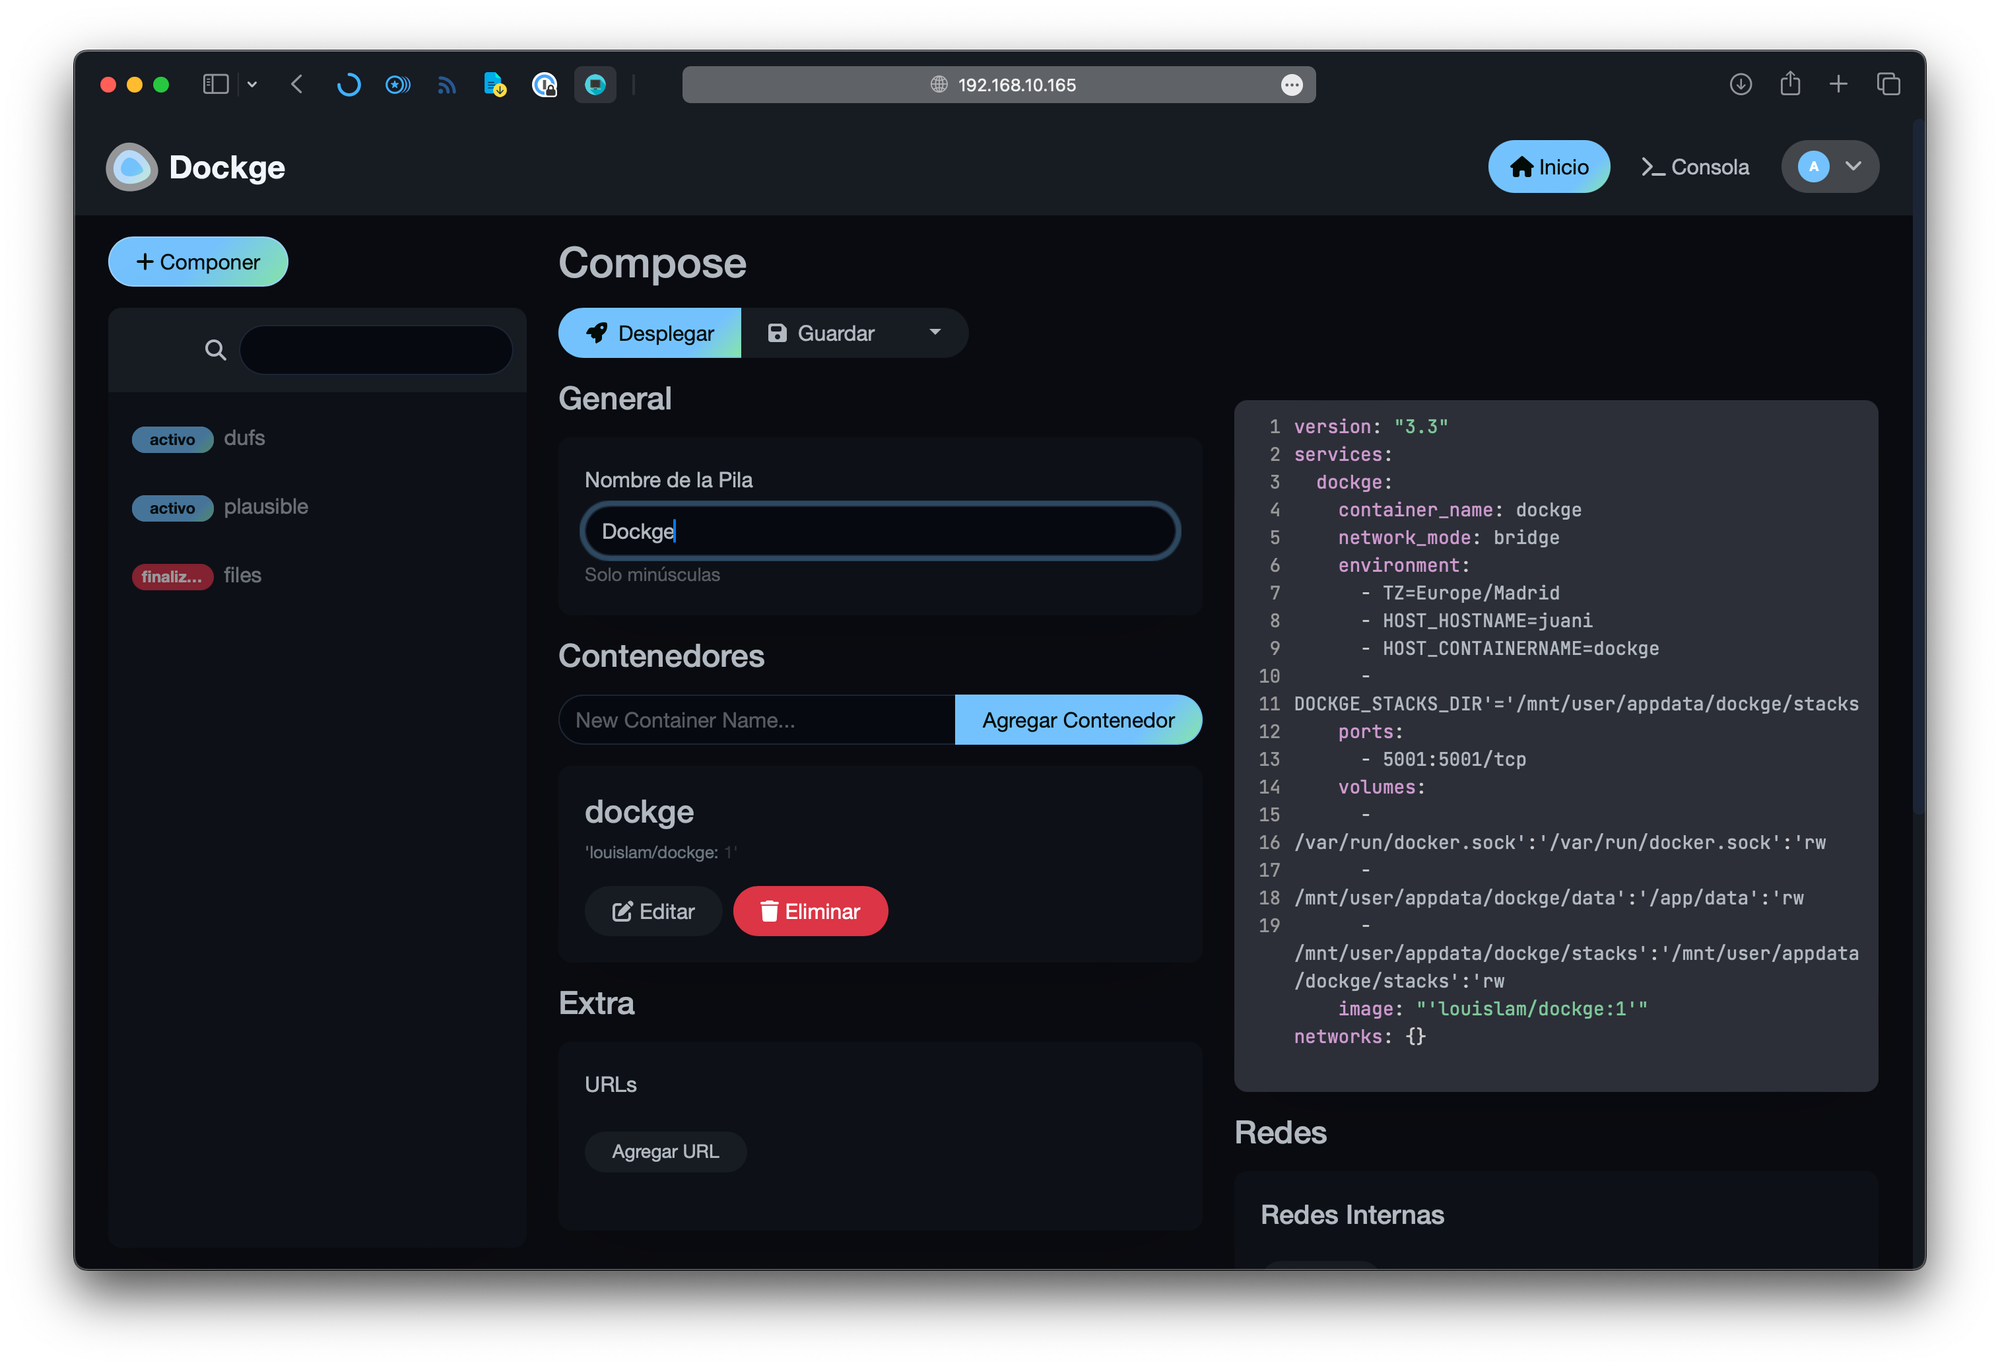Click Agregar Contenedor button
Viewport: 2000px width, 1368px height.
[1078, 720]
